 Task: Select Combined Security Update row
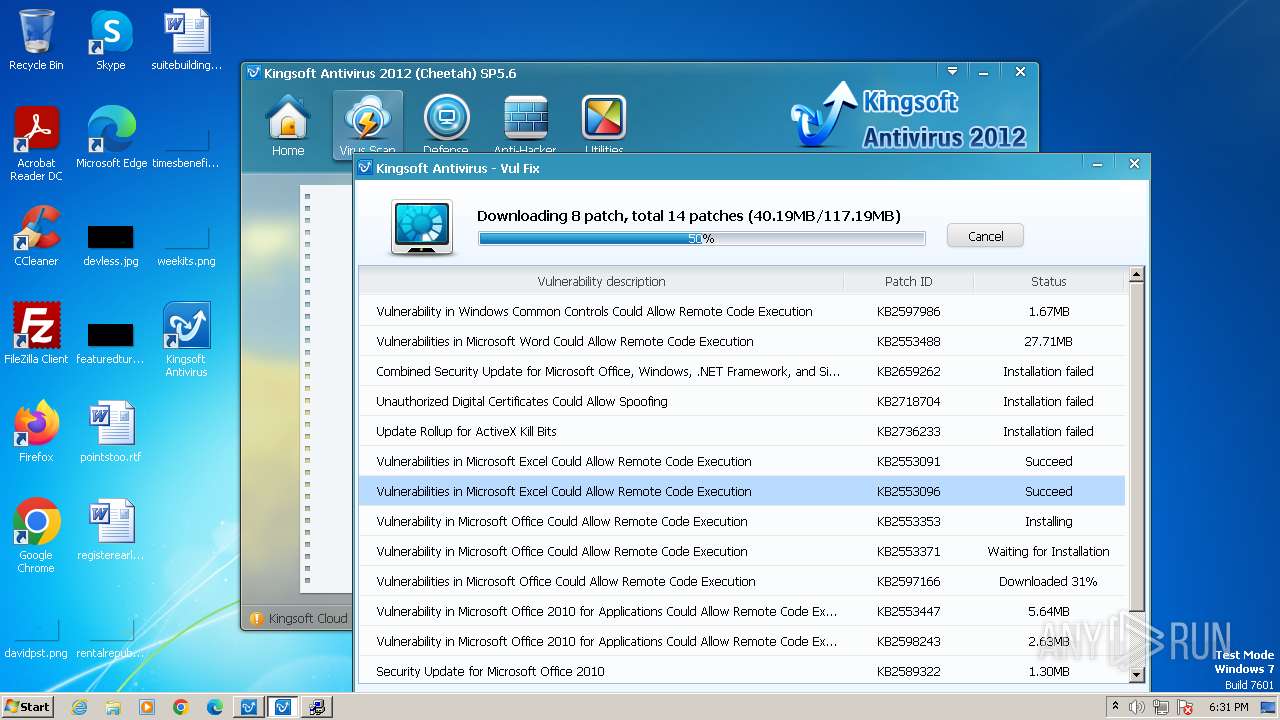[x=742, y=371]
